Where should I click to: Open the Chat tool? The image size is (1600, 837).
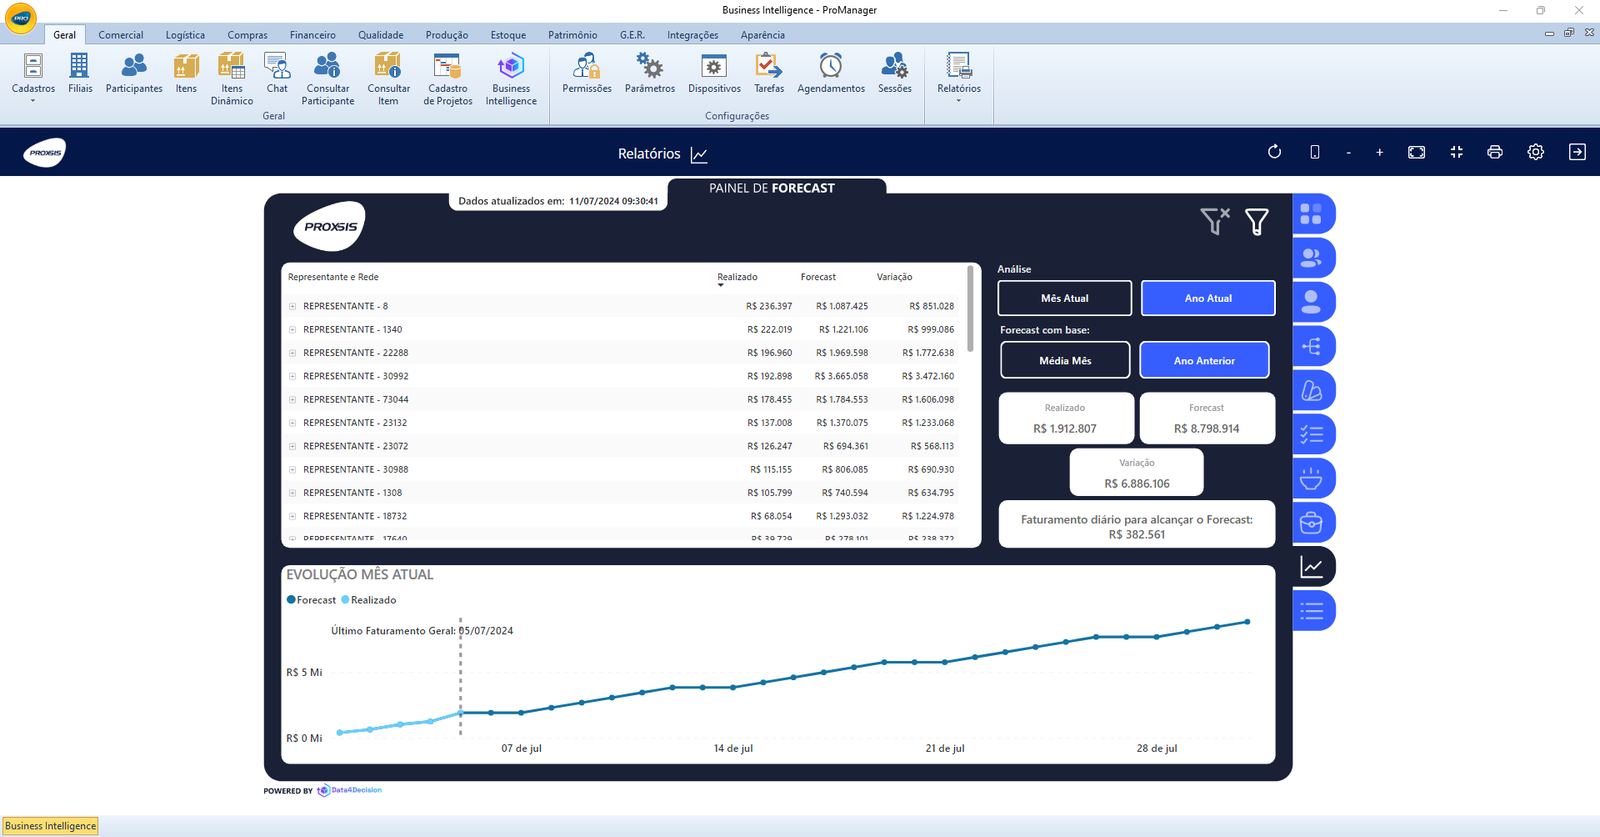pyautogui.click(x=277, y=74)
